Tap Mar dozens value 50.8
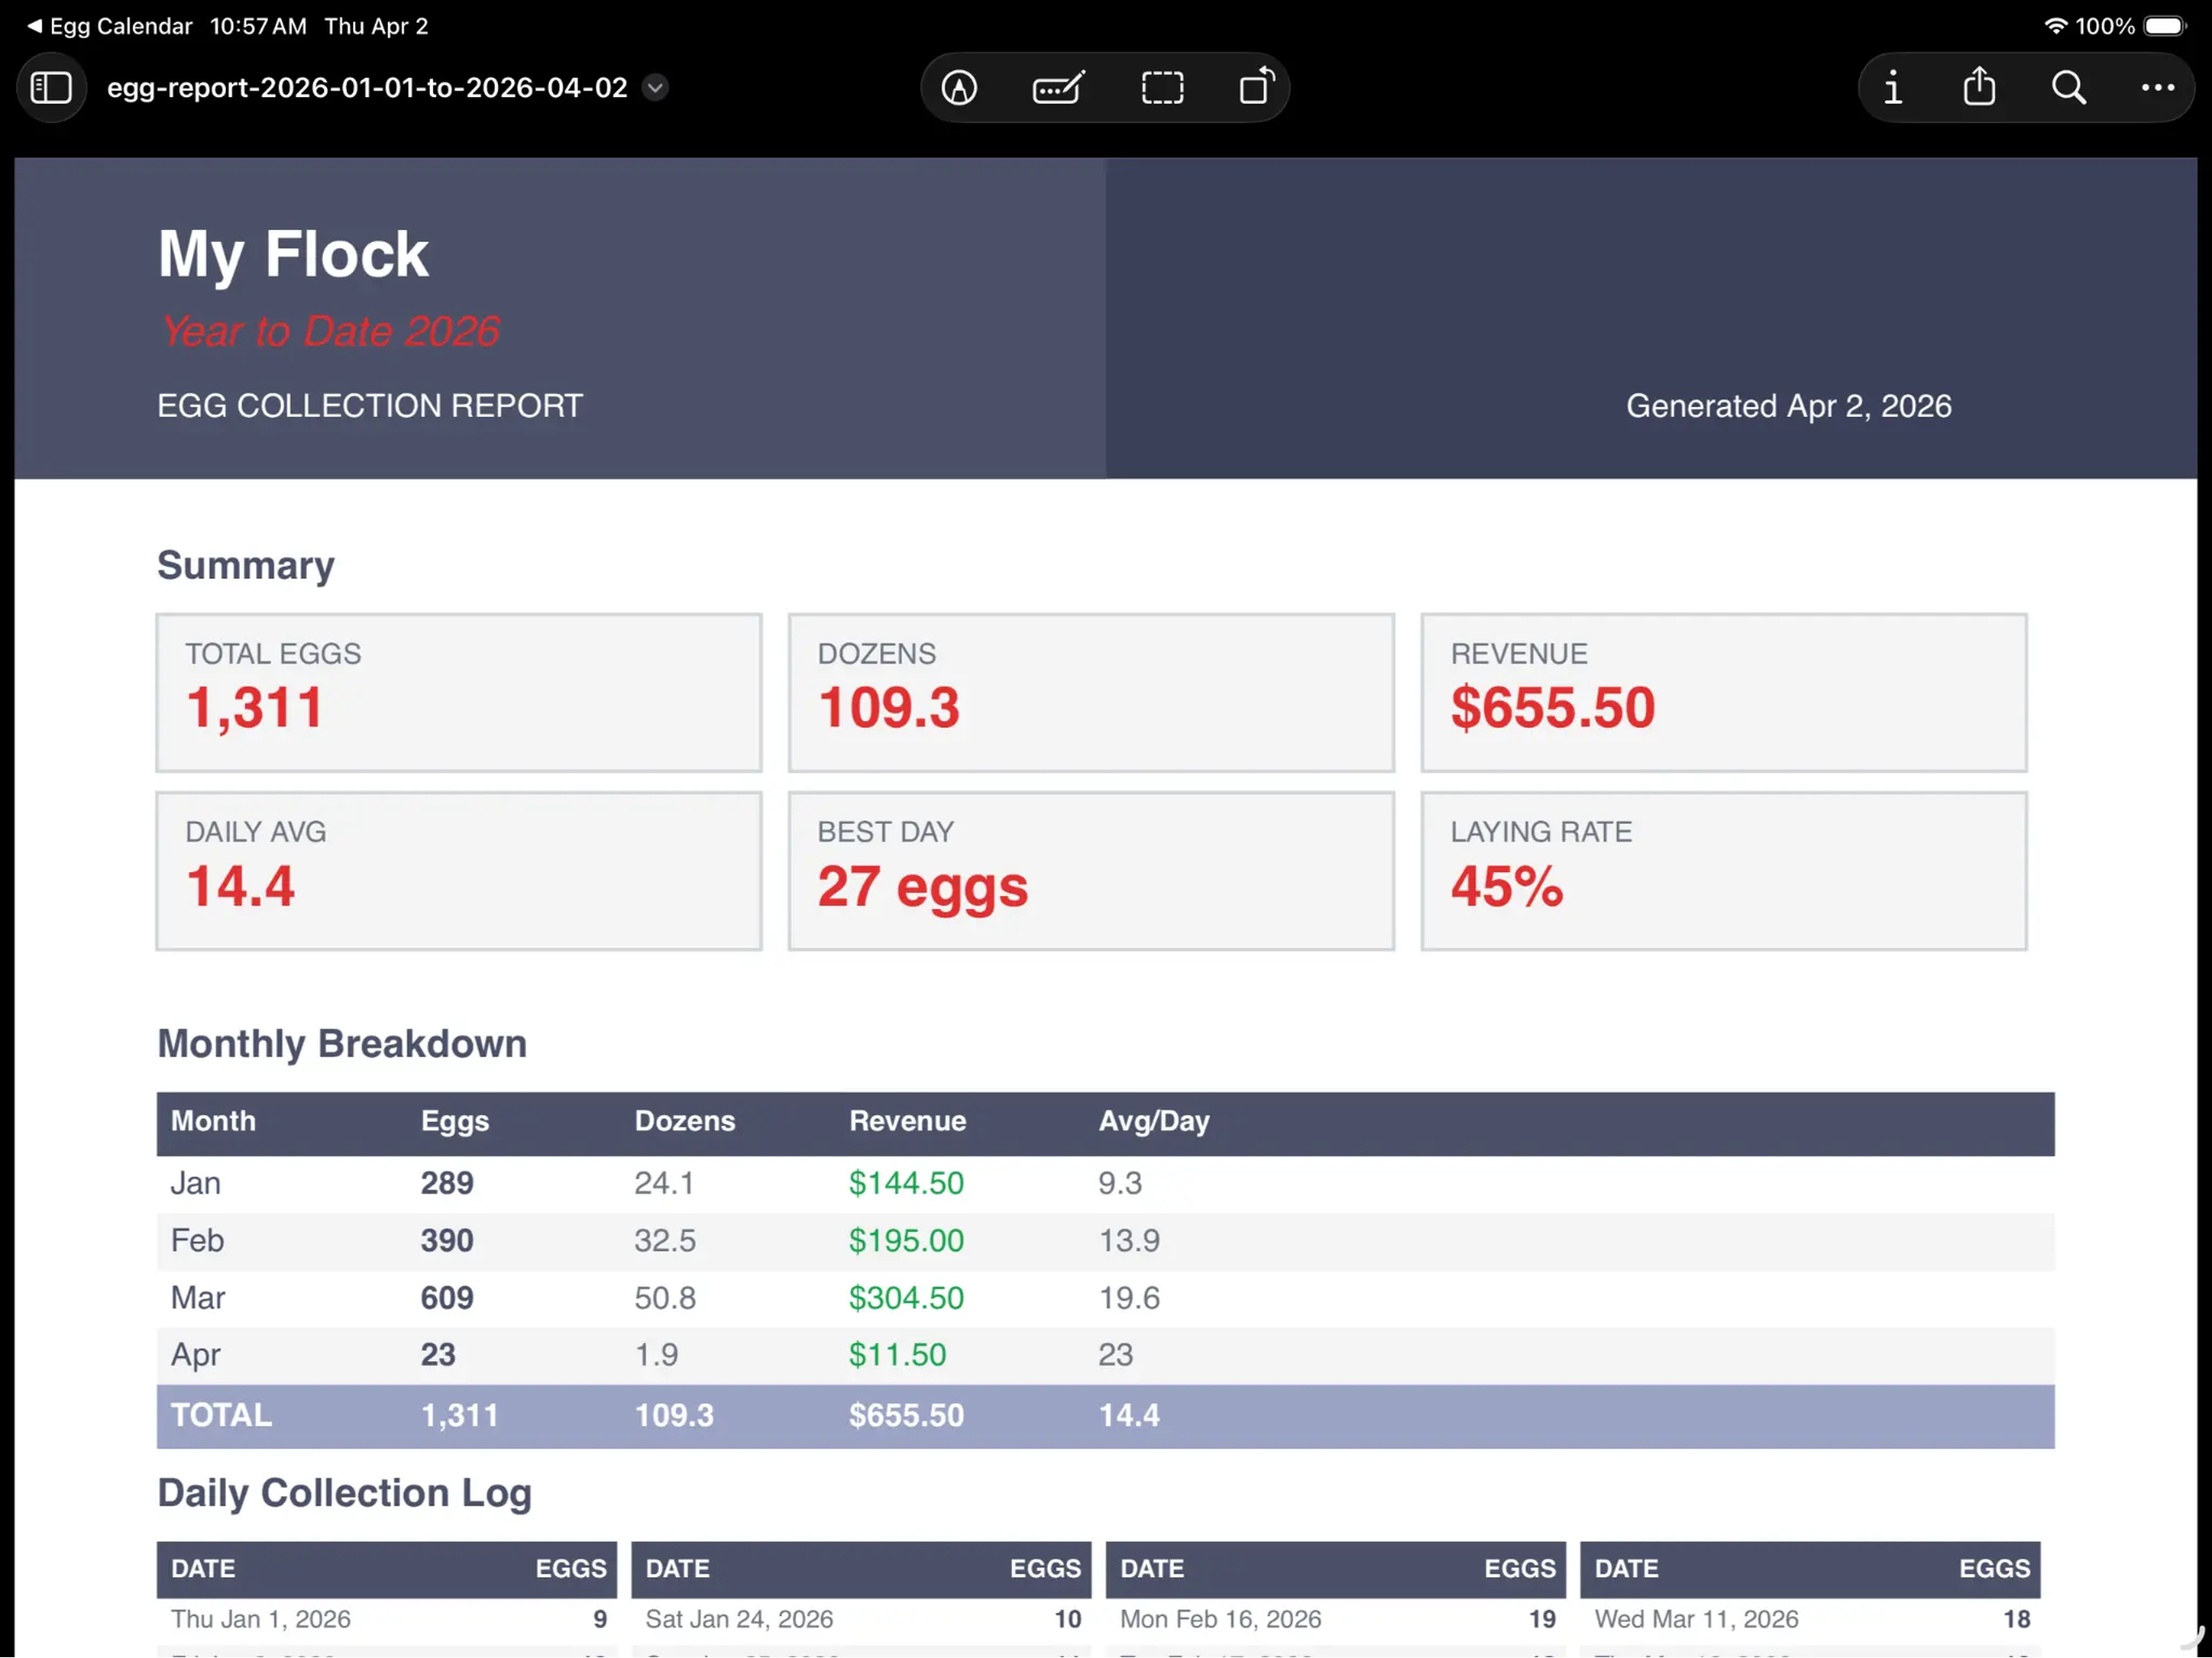 coord(665,1297)
